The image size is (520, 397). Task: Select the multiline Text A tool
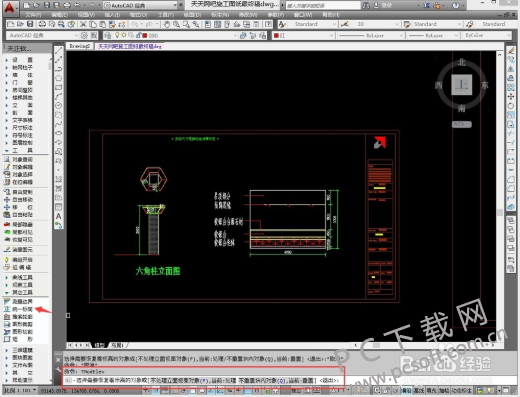pyautogui.click(x=58, y=216)
